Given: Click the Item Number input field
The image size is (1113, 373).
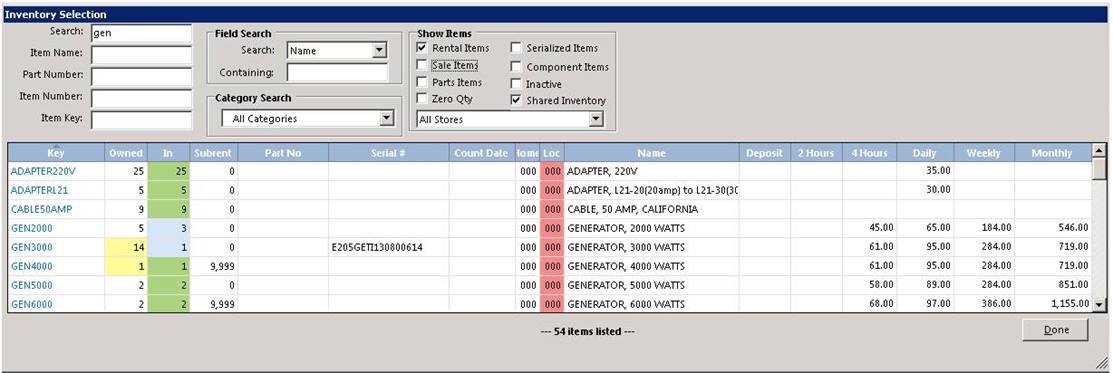Looking at the screenshot, I should (x=141, y=98).
